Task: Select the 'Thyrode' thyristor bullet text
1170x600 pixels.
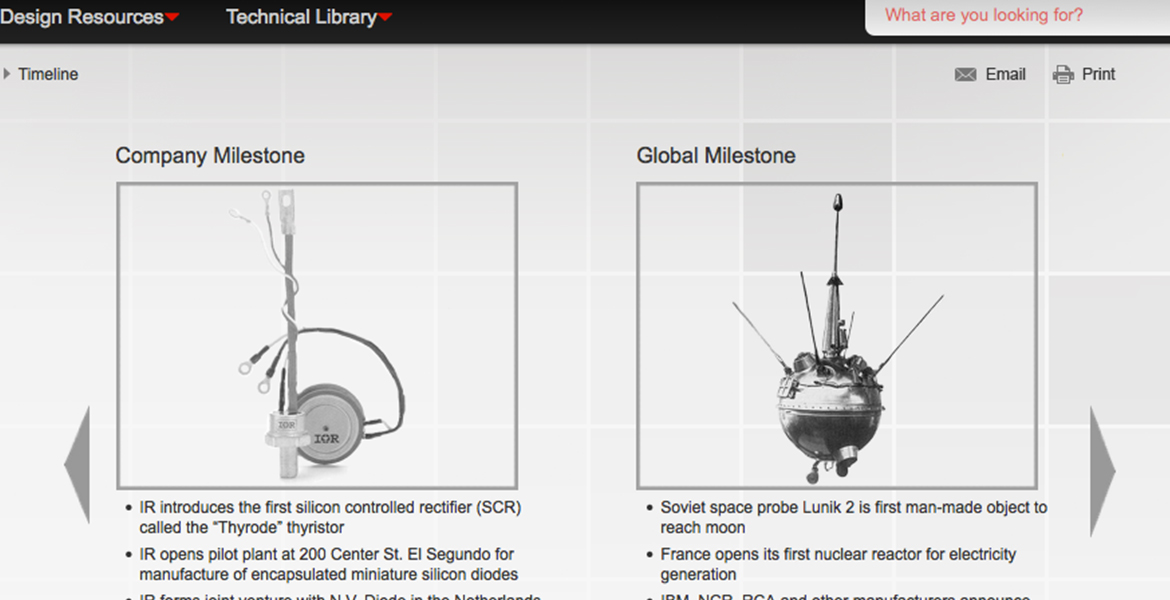Action: pyautogui.click(x=330, y=517)
